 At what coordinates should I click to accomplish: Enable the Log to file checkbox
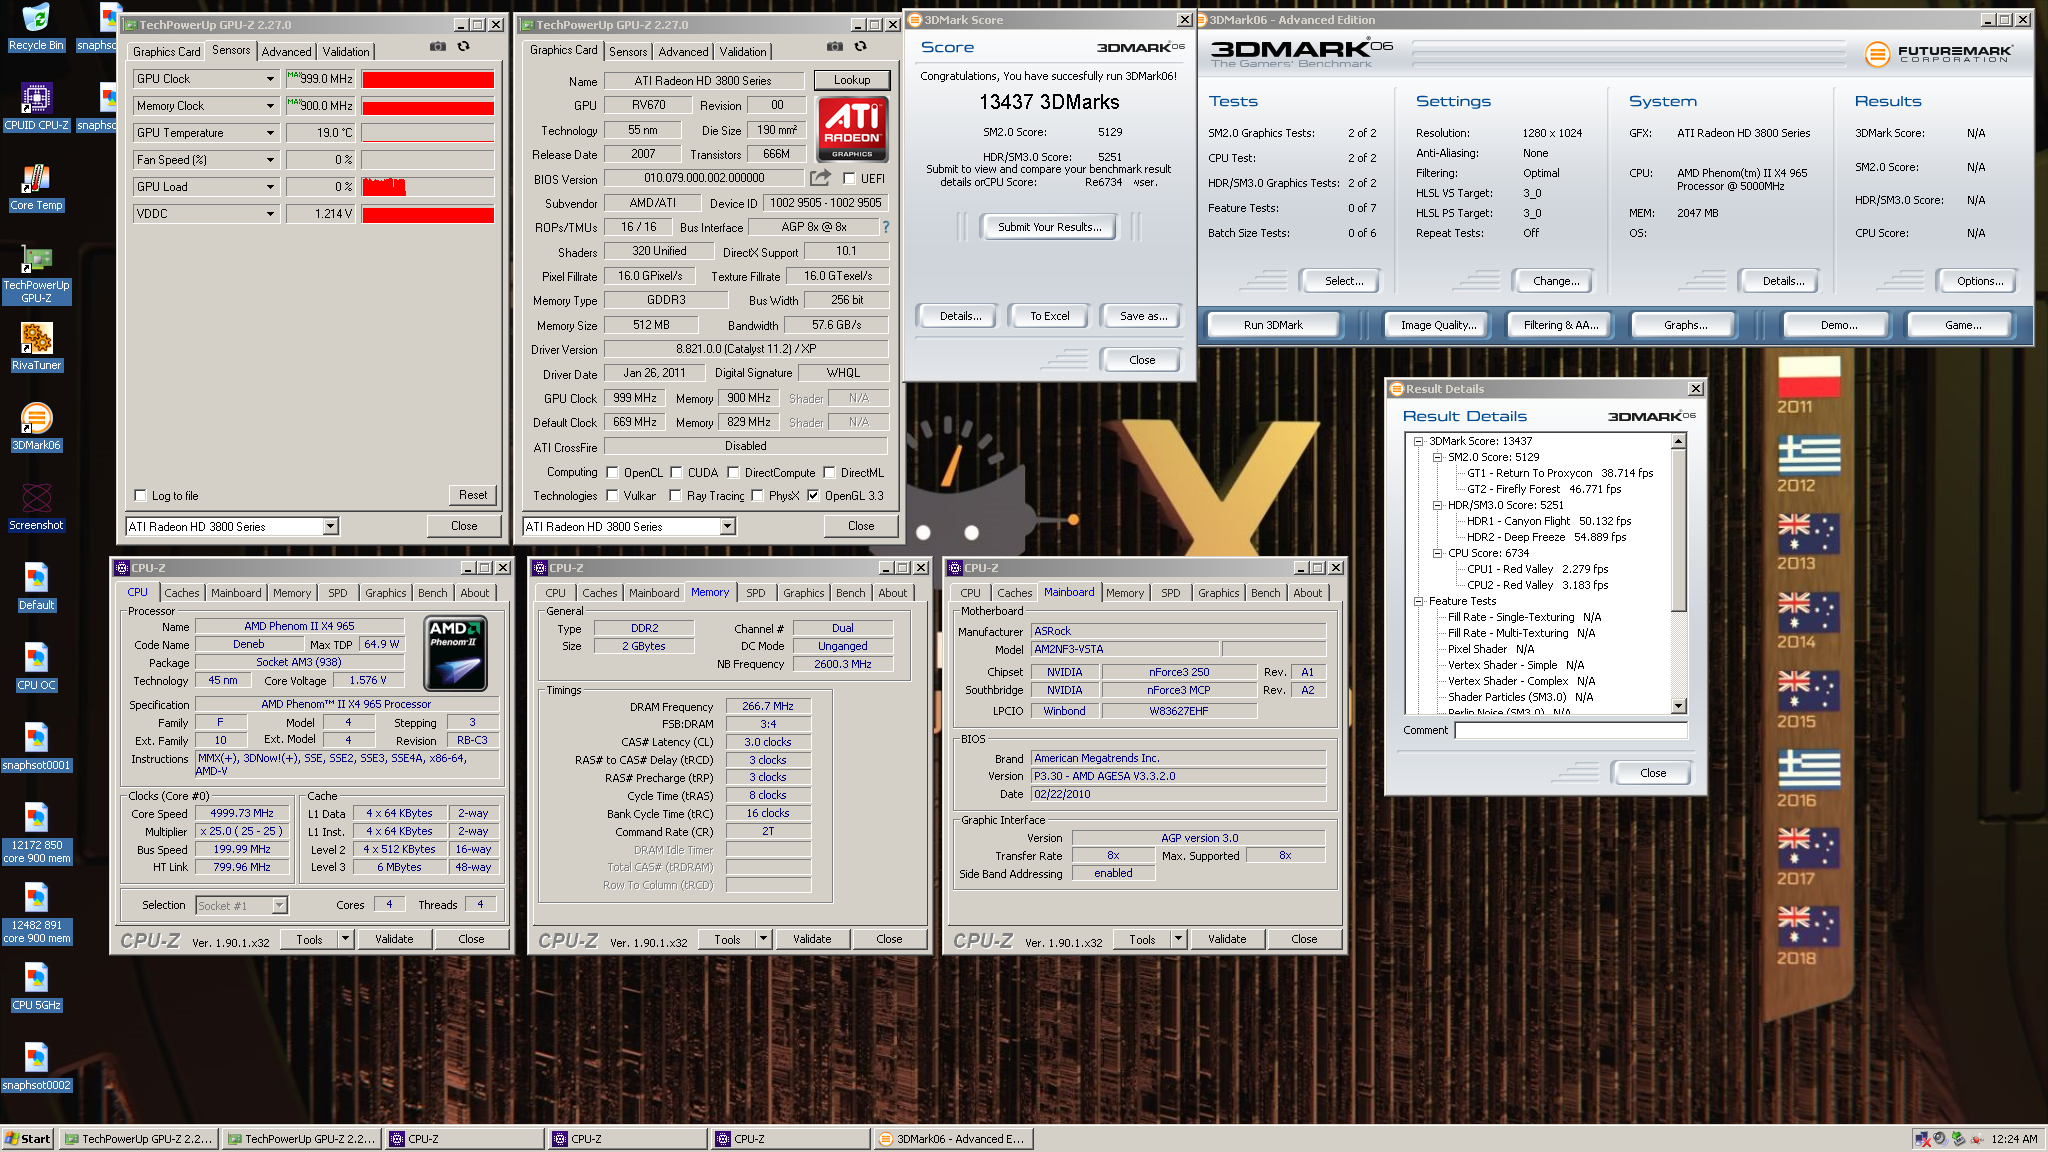tap(140, 496)
